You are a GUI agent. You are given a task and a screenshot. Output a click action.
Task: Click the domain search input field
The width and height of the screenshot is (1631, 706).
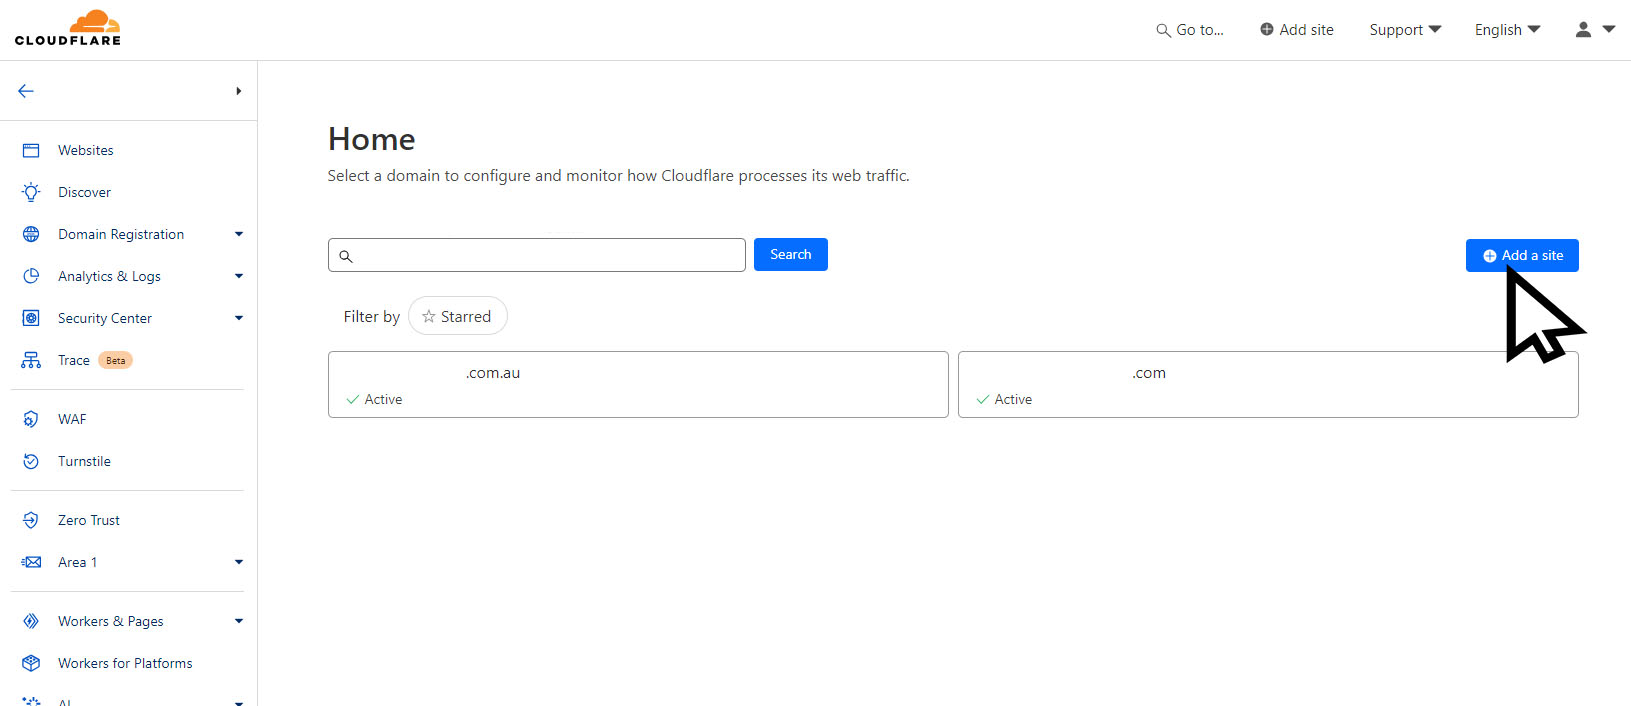[x=537, y=255]
